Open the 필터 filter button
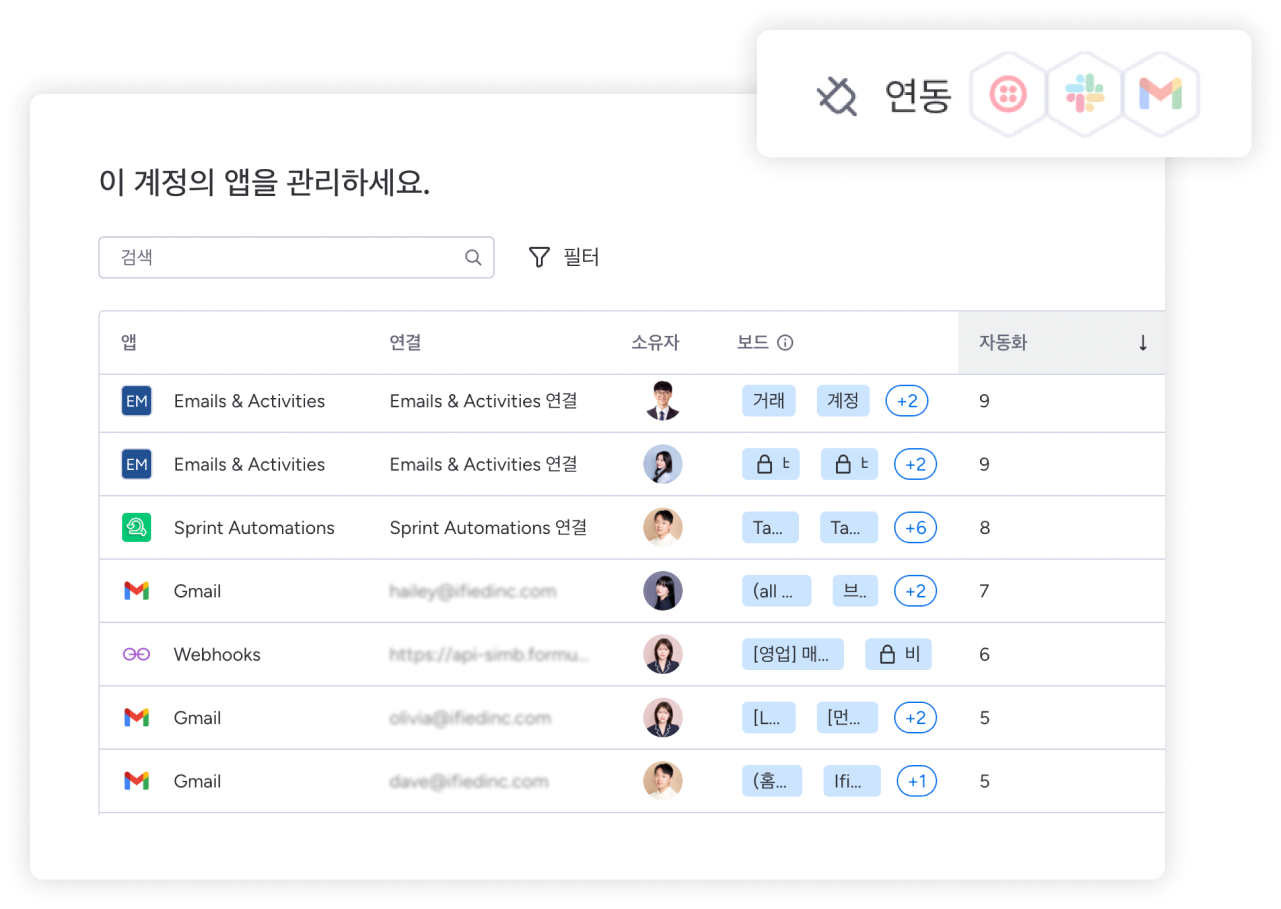The height and width of the screenshot is (909, 1281). click(563, 258)
